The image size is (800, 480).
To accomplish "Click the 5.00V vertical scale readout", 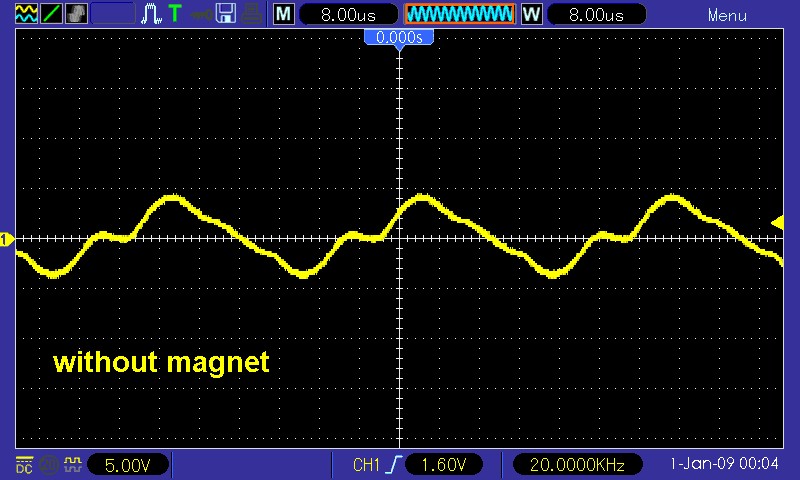I will tap(128, 465).
